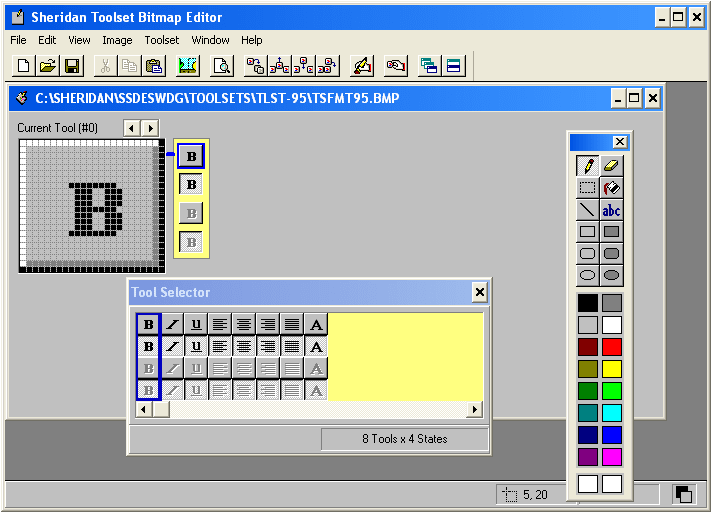Pick the bright red color swatch
715x514 pixels.
coord(611,347)
